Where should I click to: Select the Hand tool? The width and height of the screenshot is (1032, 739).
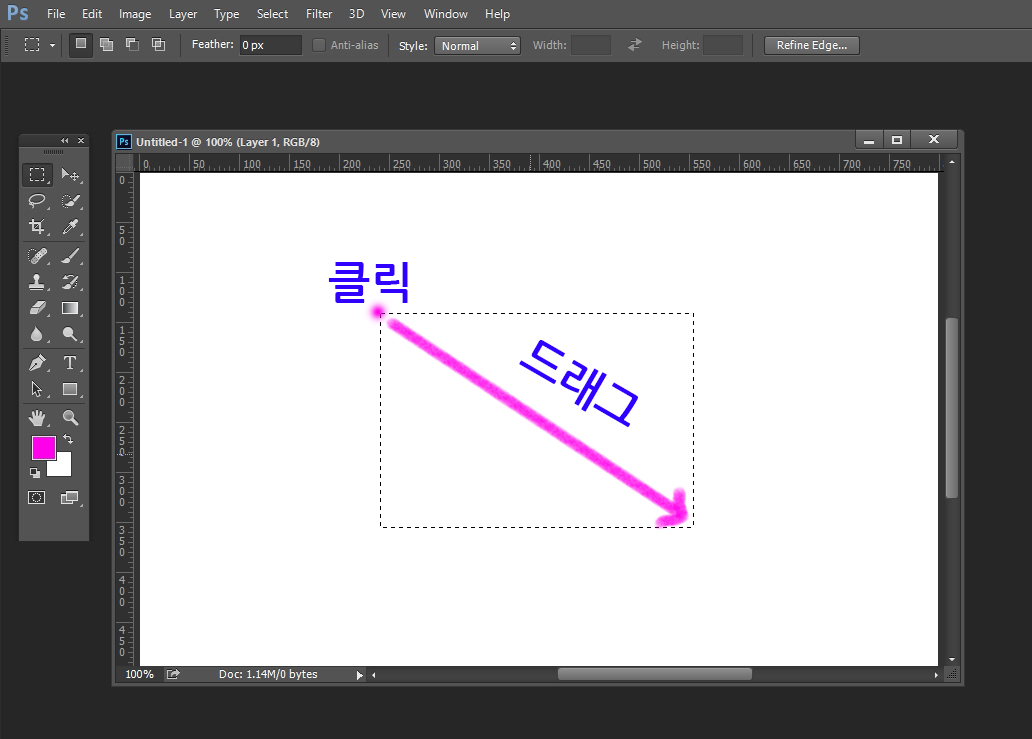click(x=37, y=417)
